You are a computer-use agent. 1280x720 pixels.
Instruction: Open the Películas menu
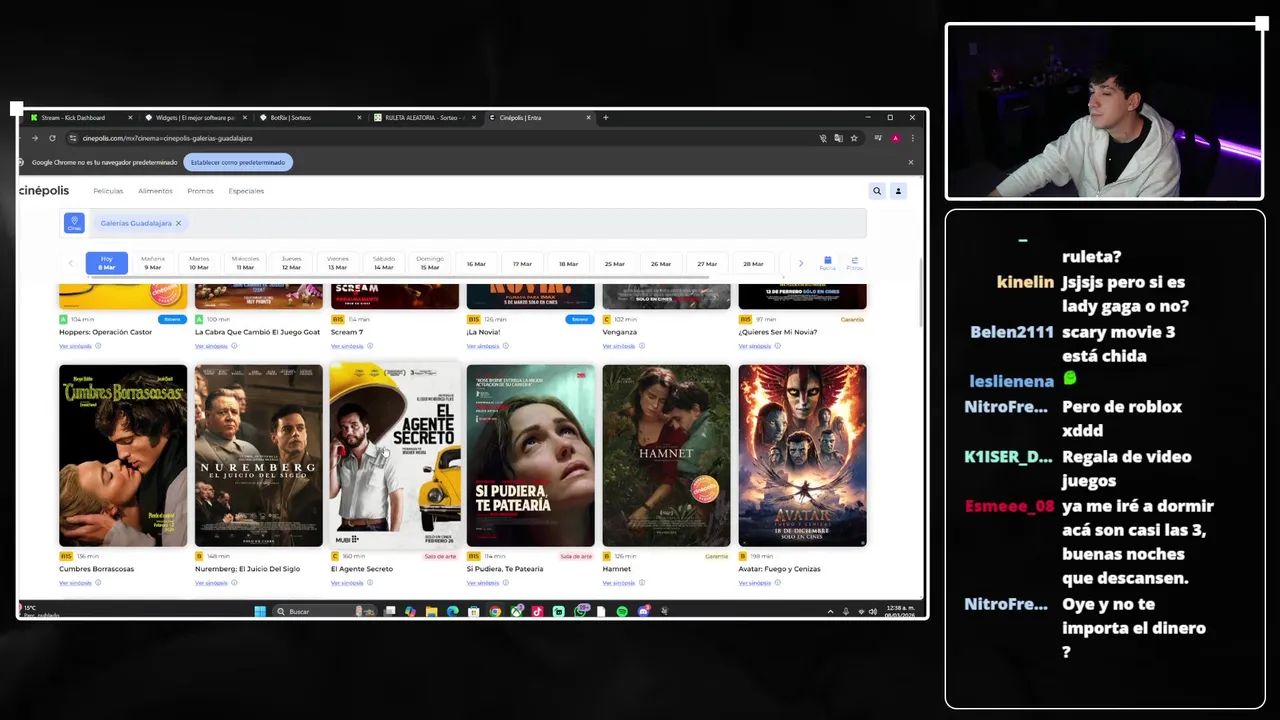pos(108,191)
